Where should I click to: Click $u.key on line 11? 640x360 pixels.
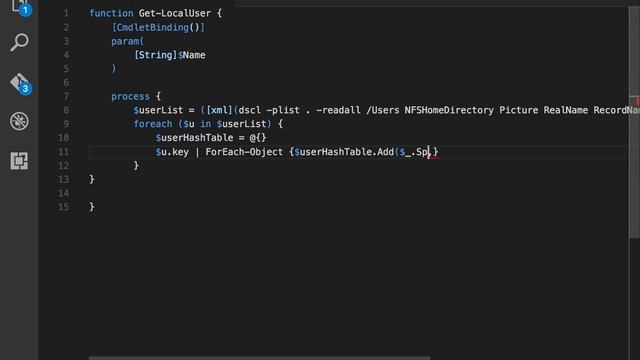click(172, 152)
